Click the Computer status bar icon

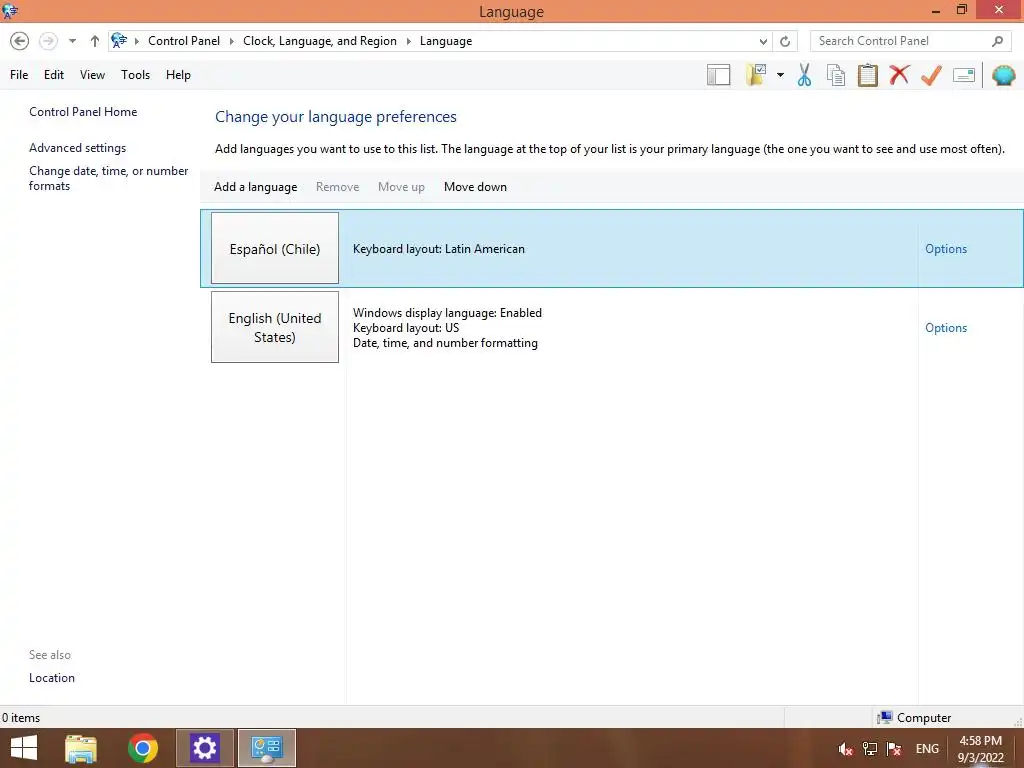[885, 718]
